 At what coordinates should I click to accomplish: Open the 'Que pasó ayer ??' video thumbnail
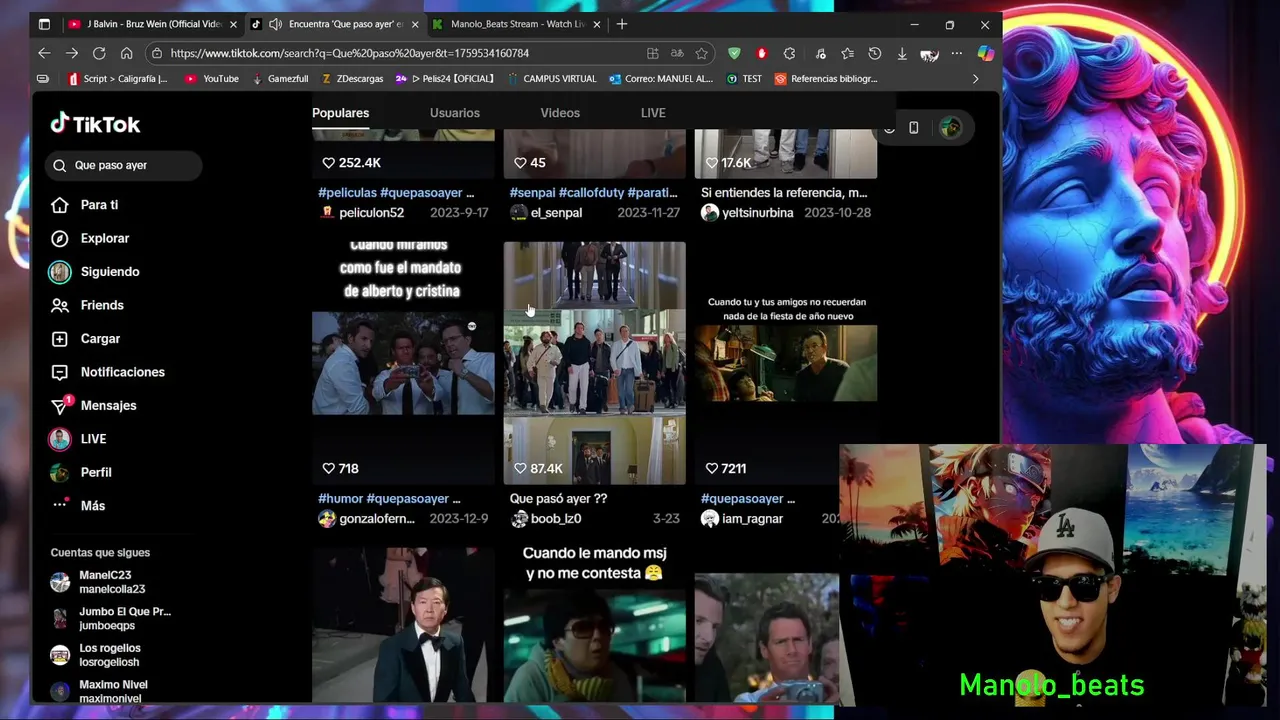[x=595, y=363]
